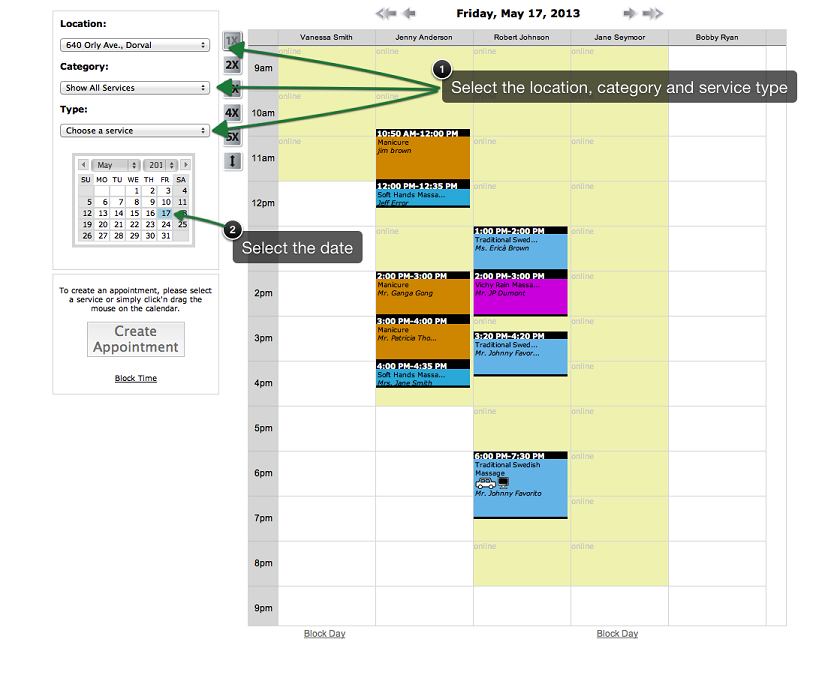
Task: Open the Type dropdown Choose a service
Action: [x=135, y=131]
